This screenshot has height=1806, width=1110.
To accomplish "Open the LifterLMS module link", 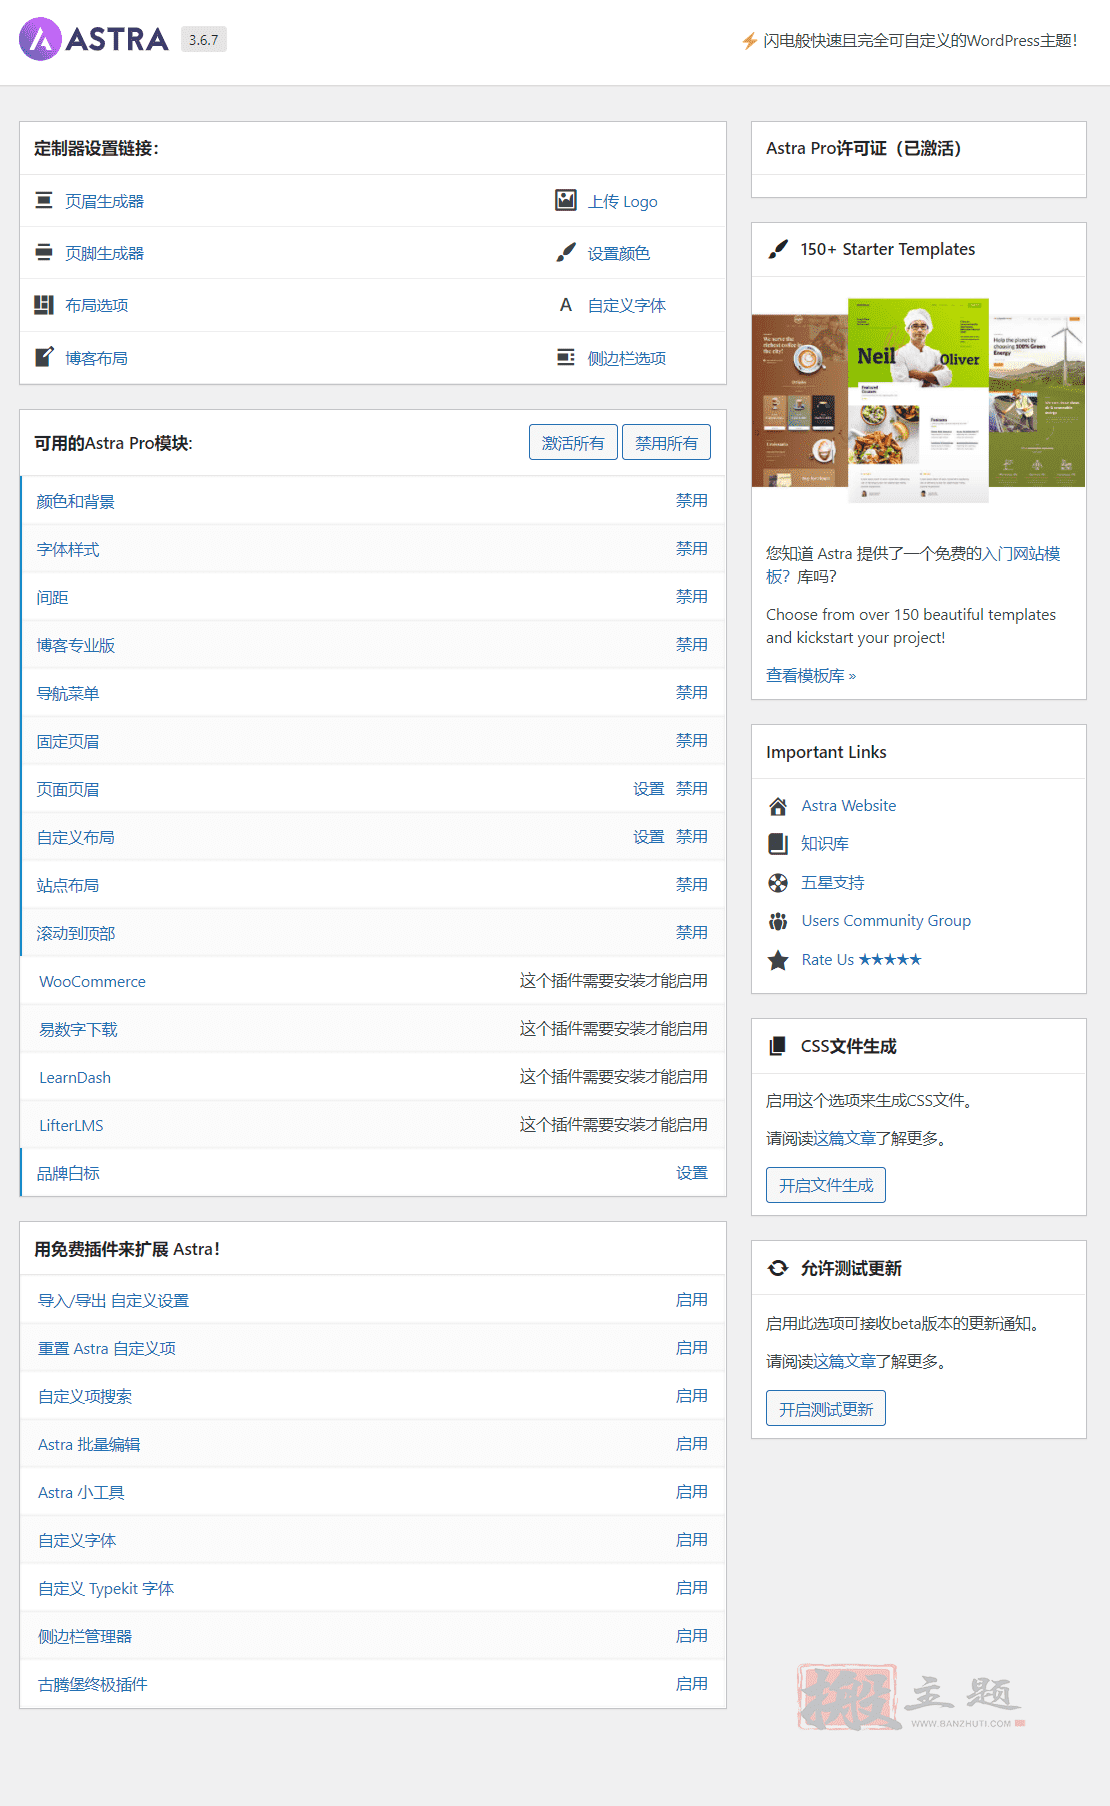I will (x=71, y=1125).
